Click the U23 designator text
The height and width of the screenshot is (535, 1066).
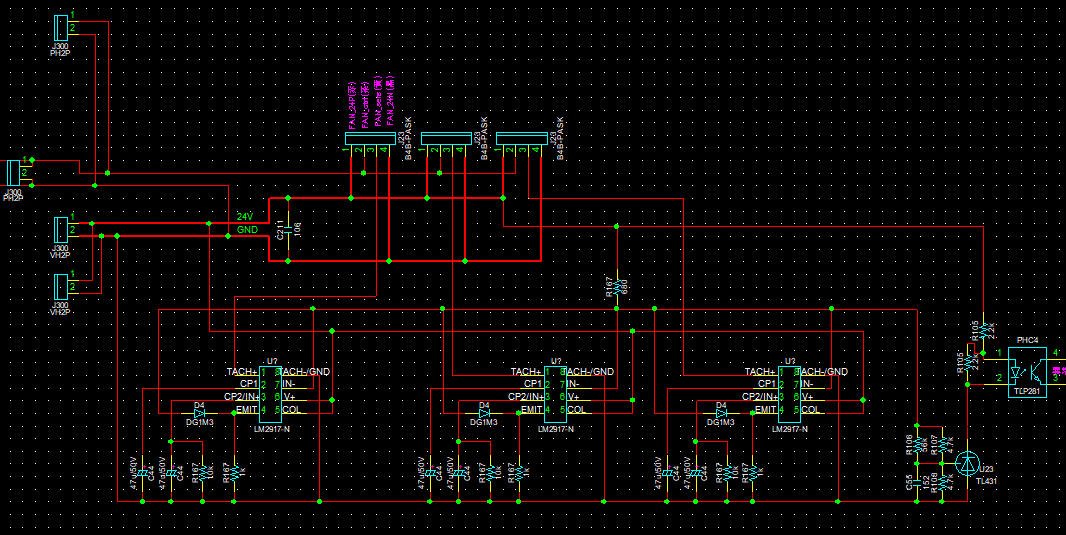point(986,469)
